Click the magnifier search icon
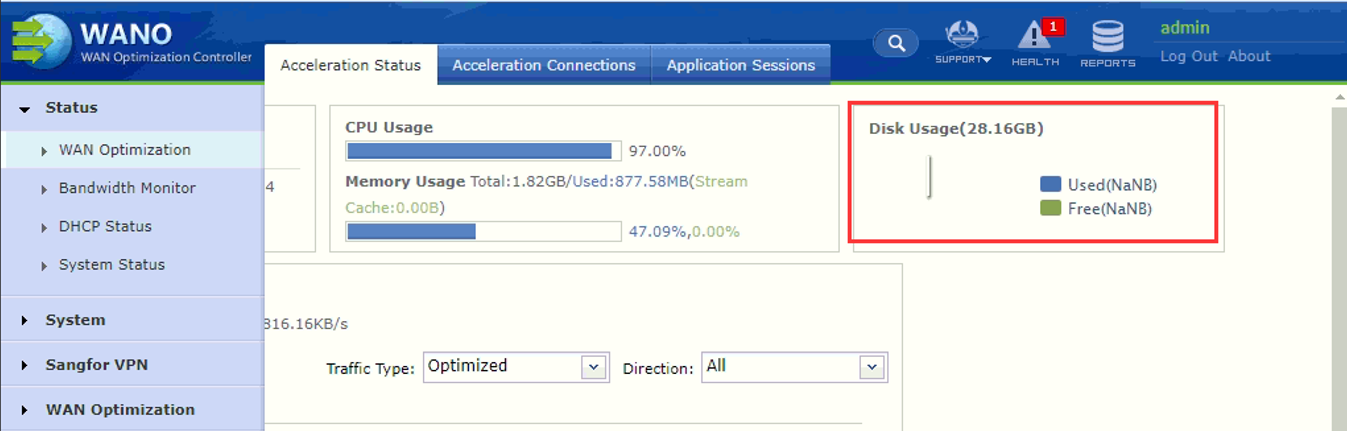Viewport: 1347px width, 431px height. click(896, 43)
